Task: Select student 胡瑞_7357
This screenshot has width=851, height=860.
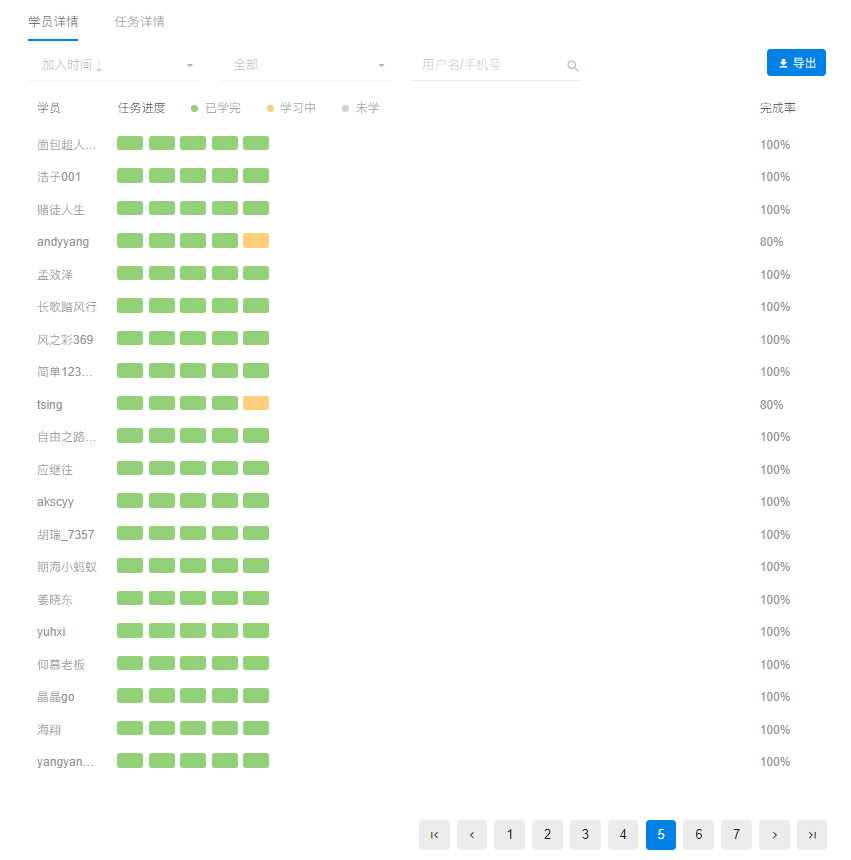Action: click(x=66, y=535)
